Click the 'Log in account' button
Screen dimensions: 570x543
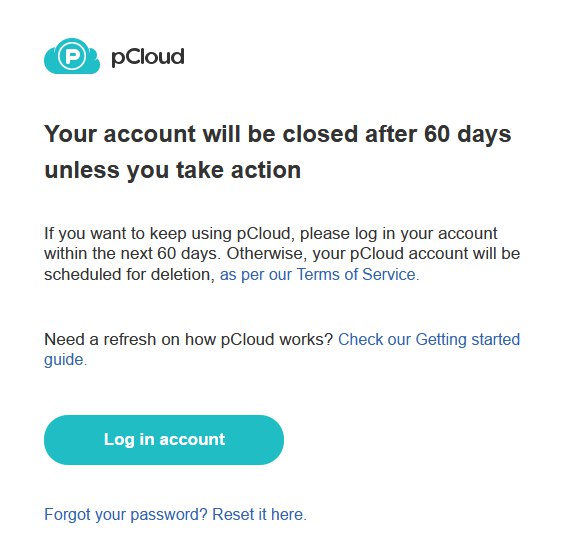point(164,439)
